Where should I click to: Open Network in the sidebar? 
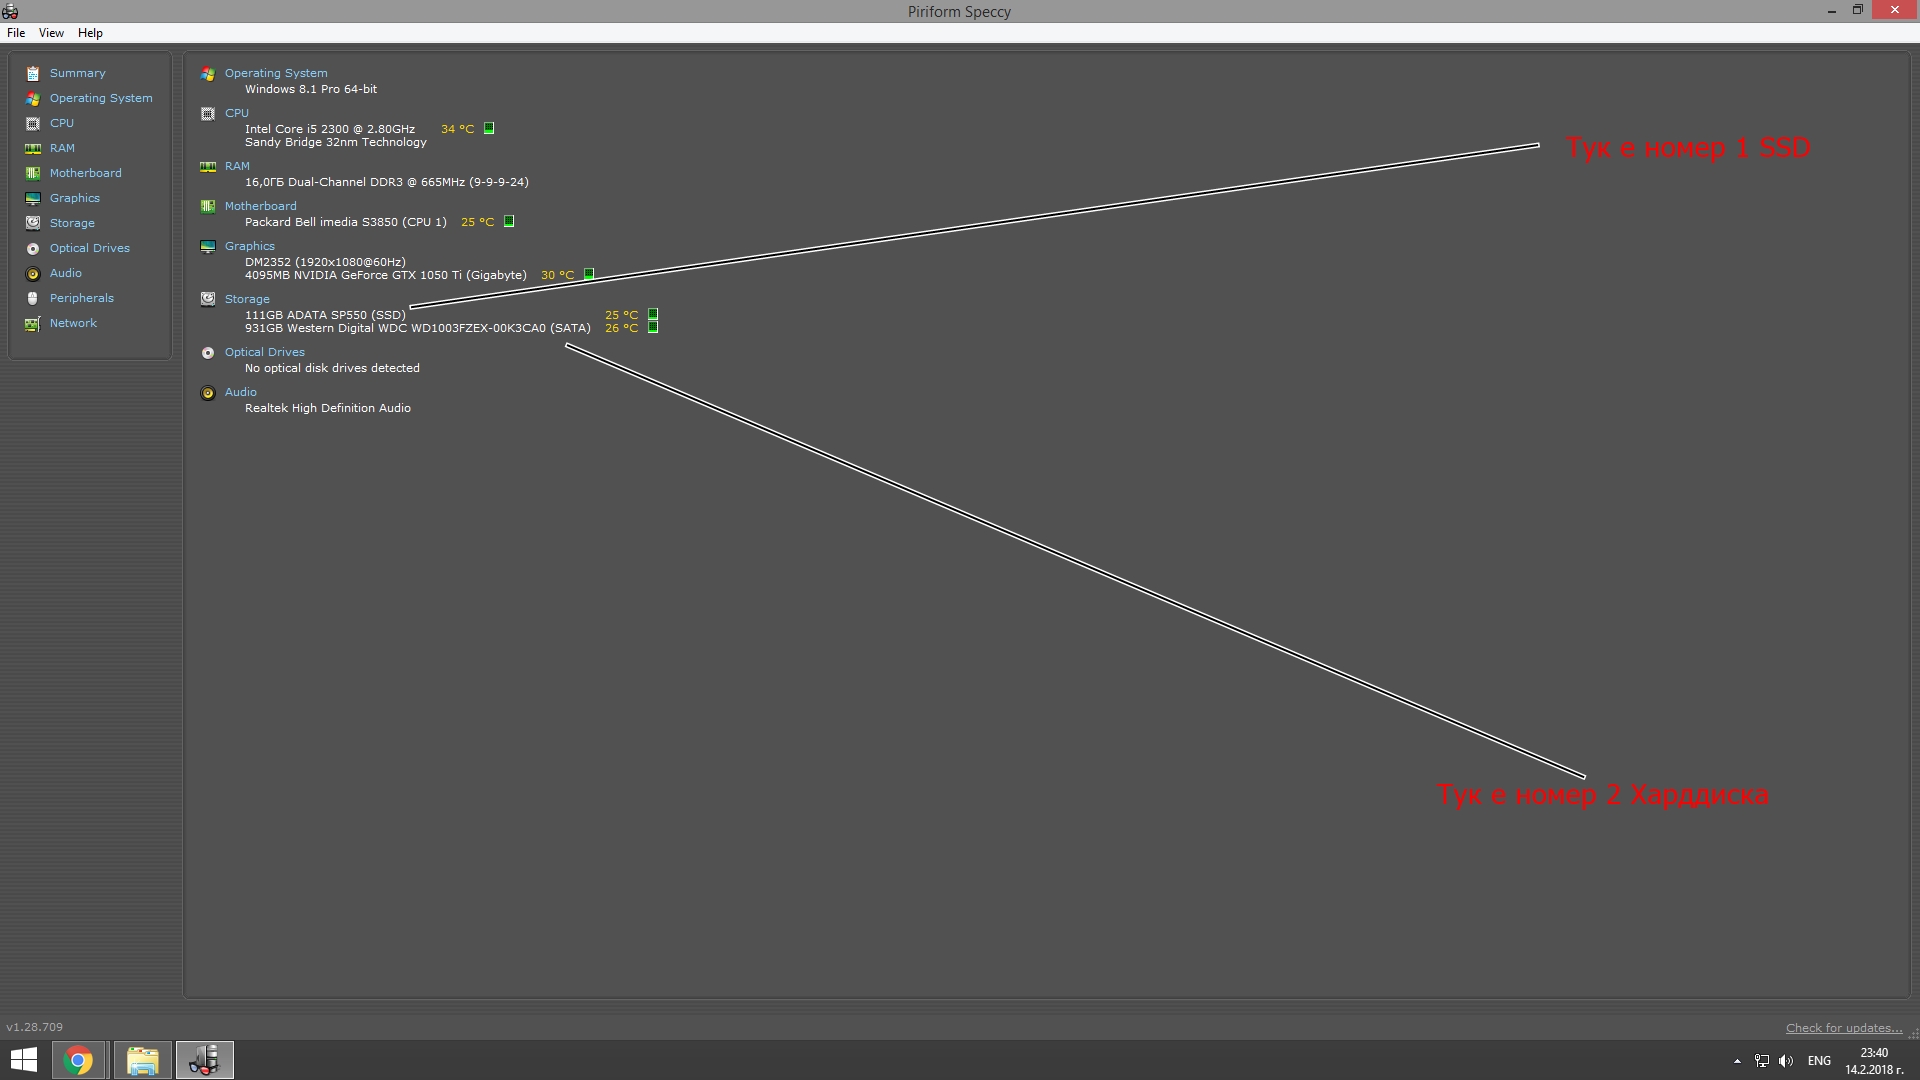[x=73, y=323]
